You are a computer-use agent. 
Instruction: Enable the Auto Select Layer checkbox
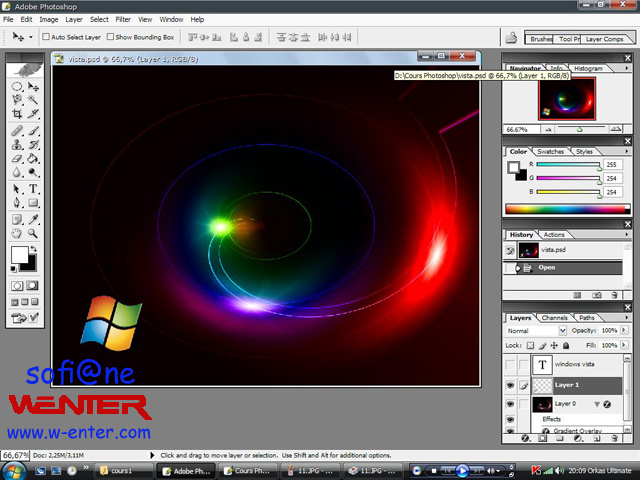point(46,37)
